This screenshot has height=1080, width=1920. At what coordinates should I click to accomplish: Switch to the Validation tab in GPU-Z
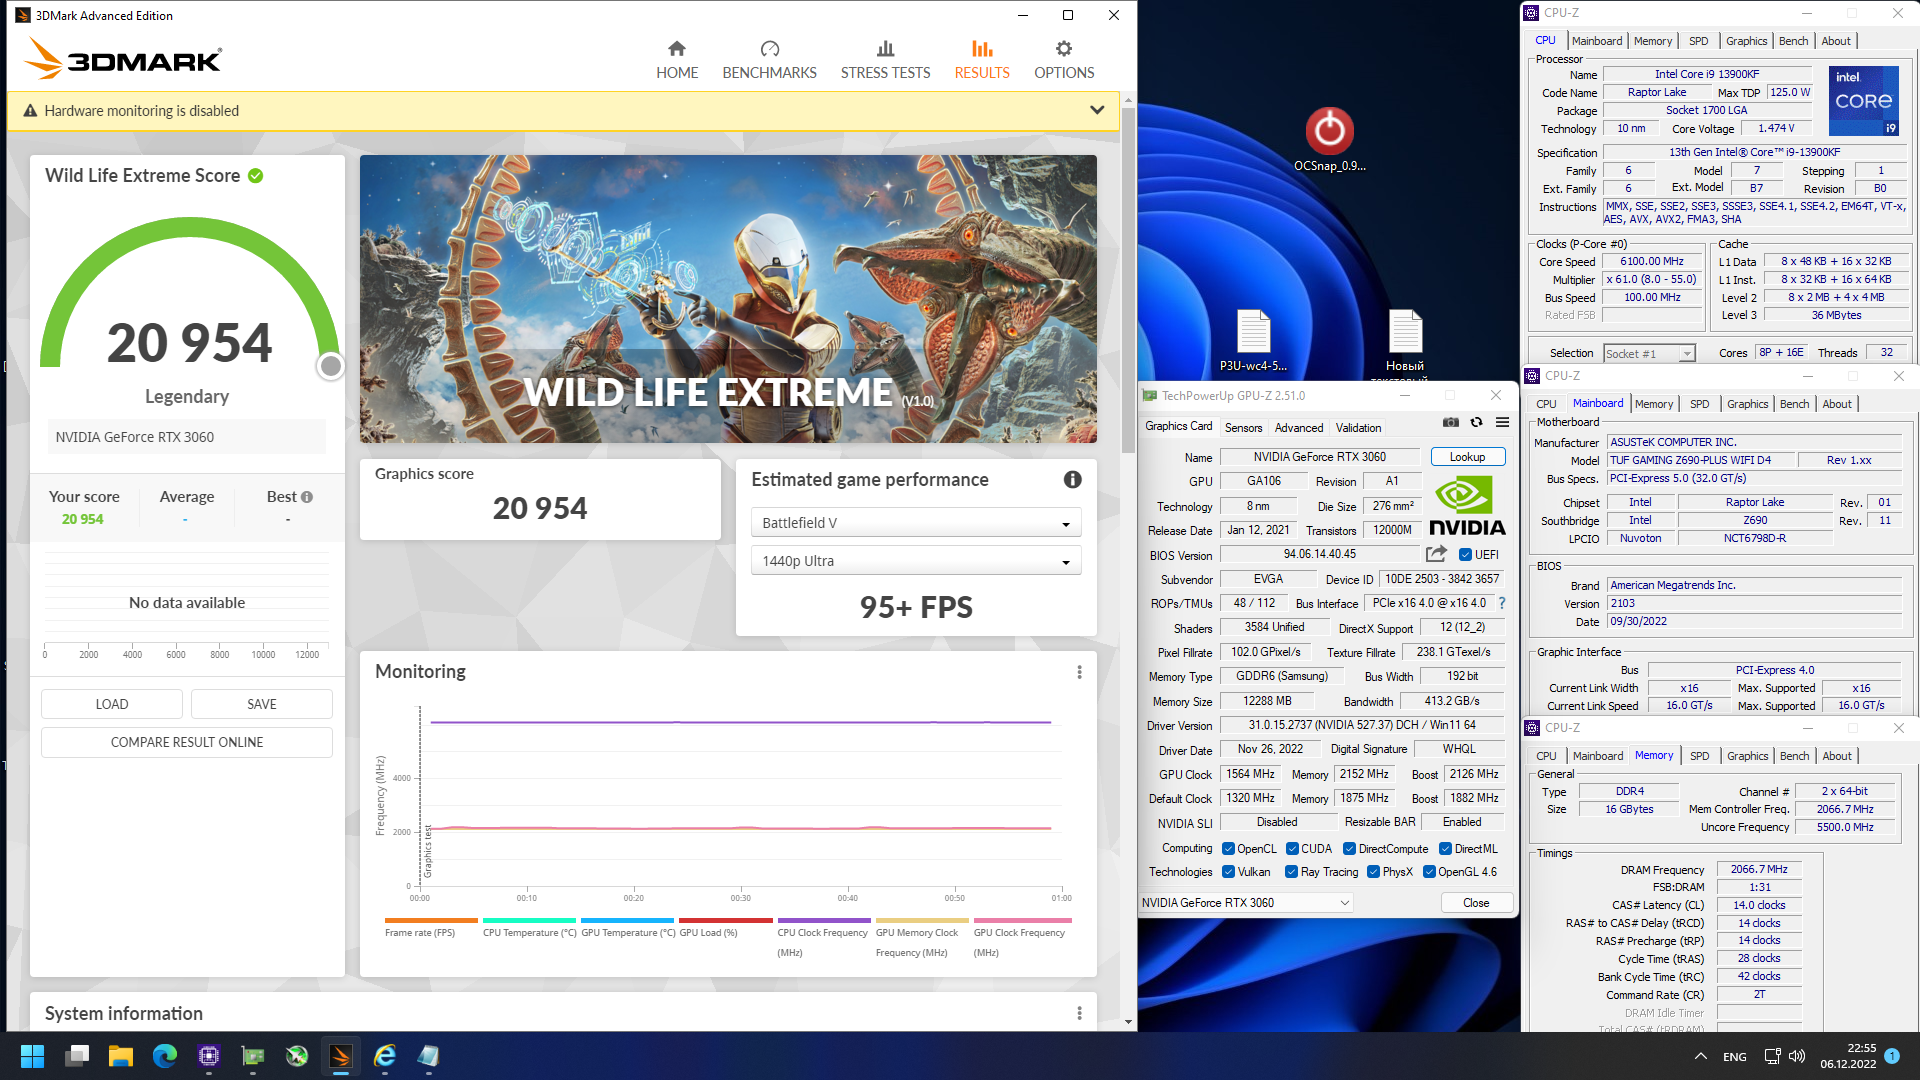tap(1358, 428)
